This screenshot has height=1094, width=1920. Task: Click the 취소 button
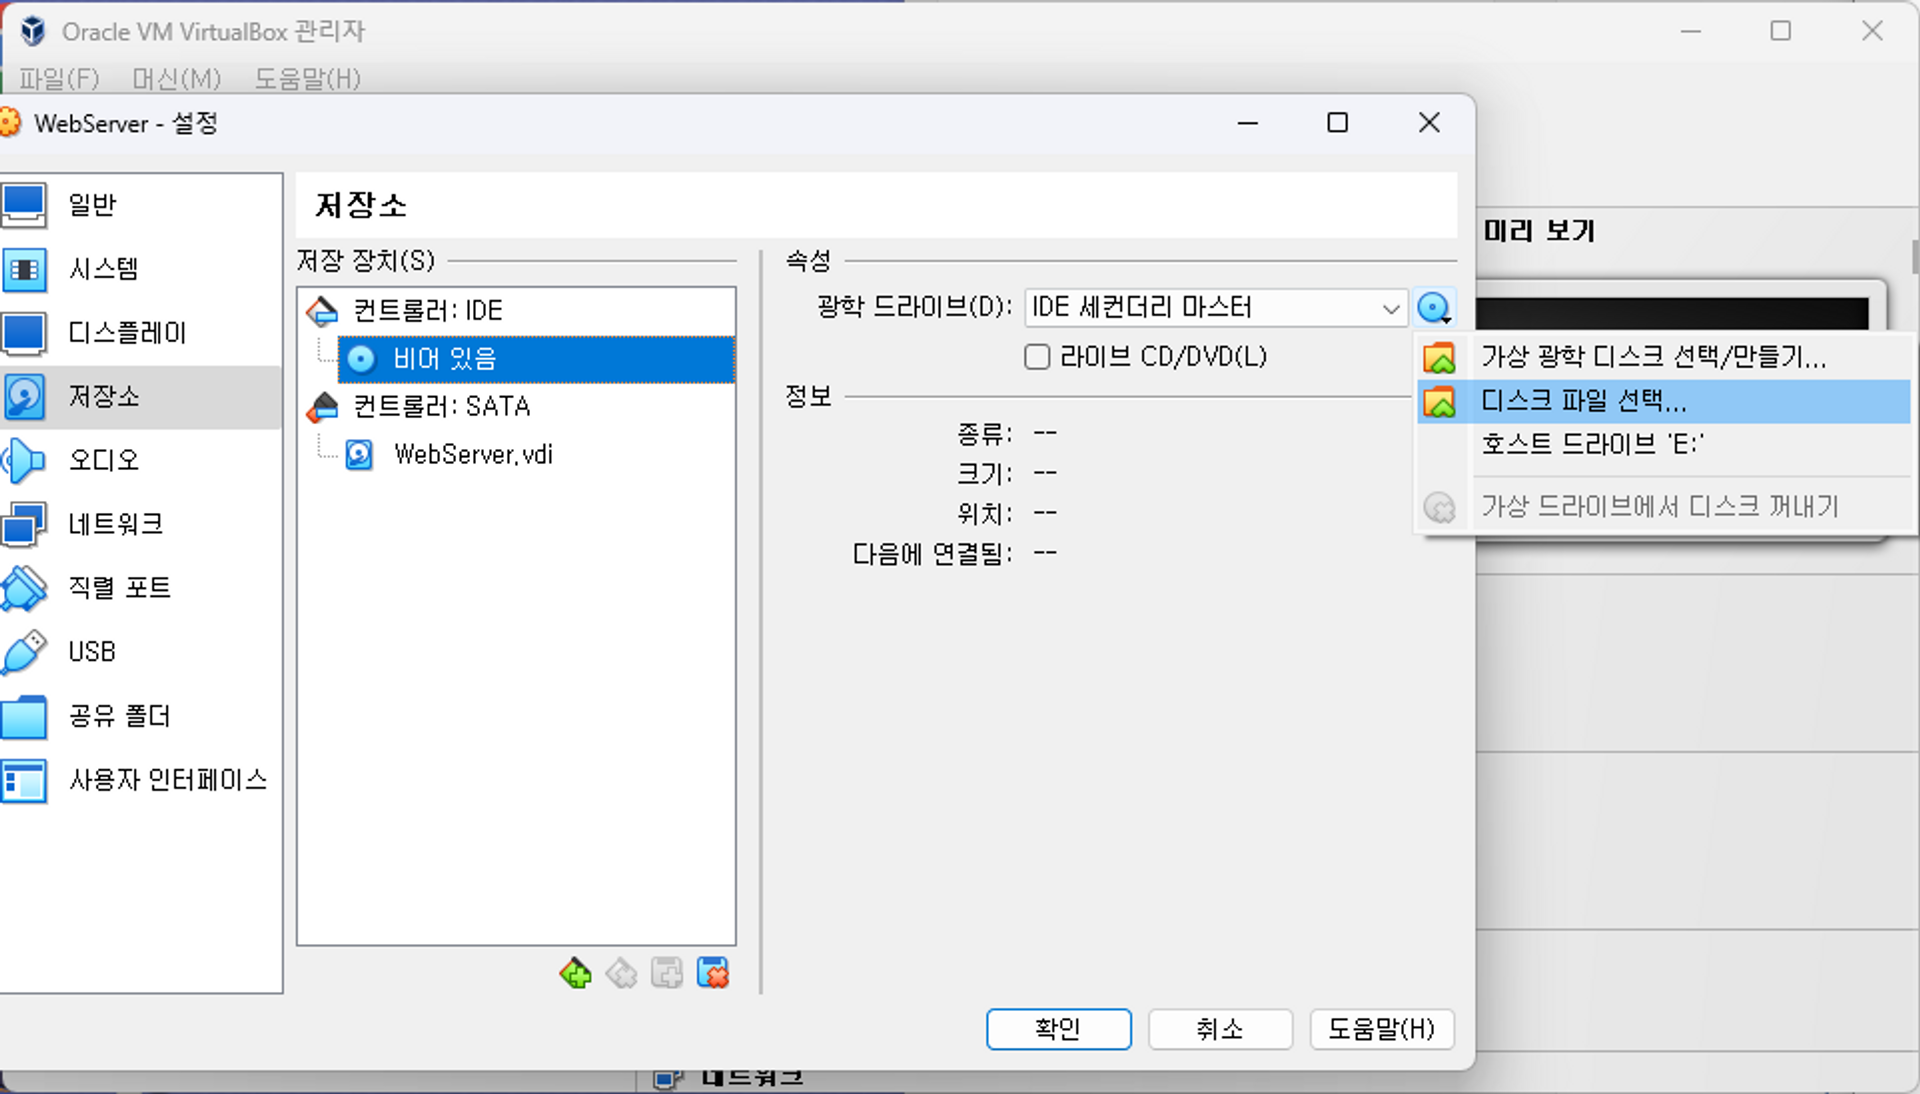click(x=1219, y=1029)
